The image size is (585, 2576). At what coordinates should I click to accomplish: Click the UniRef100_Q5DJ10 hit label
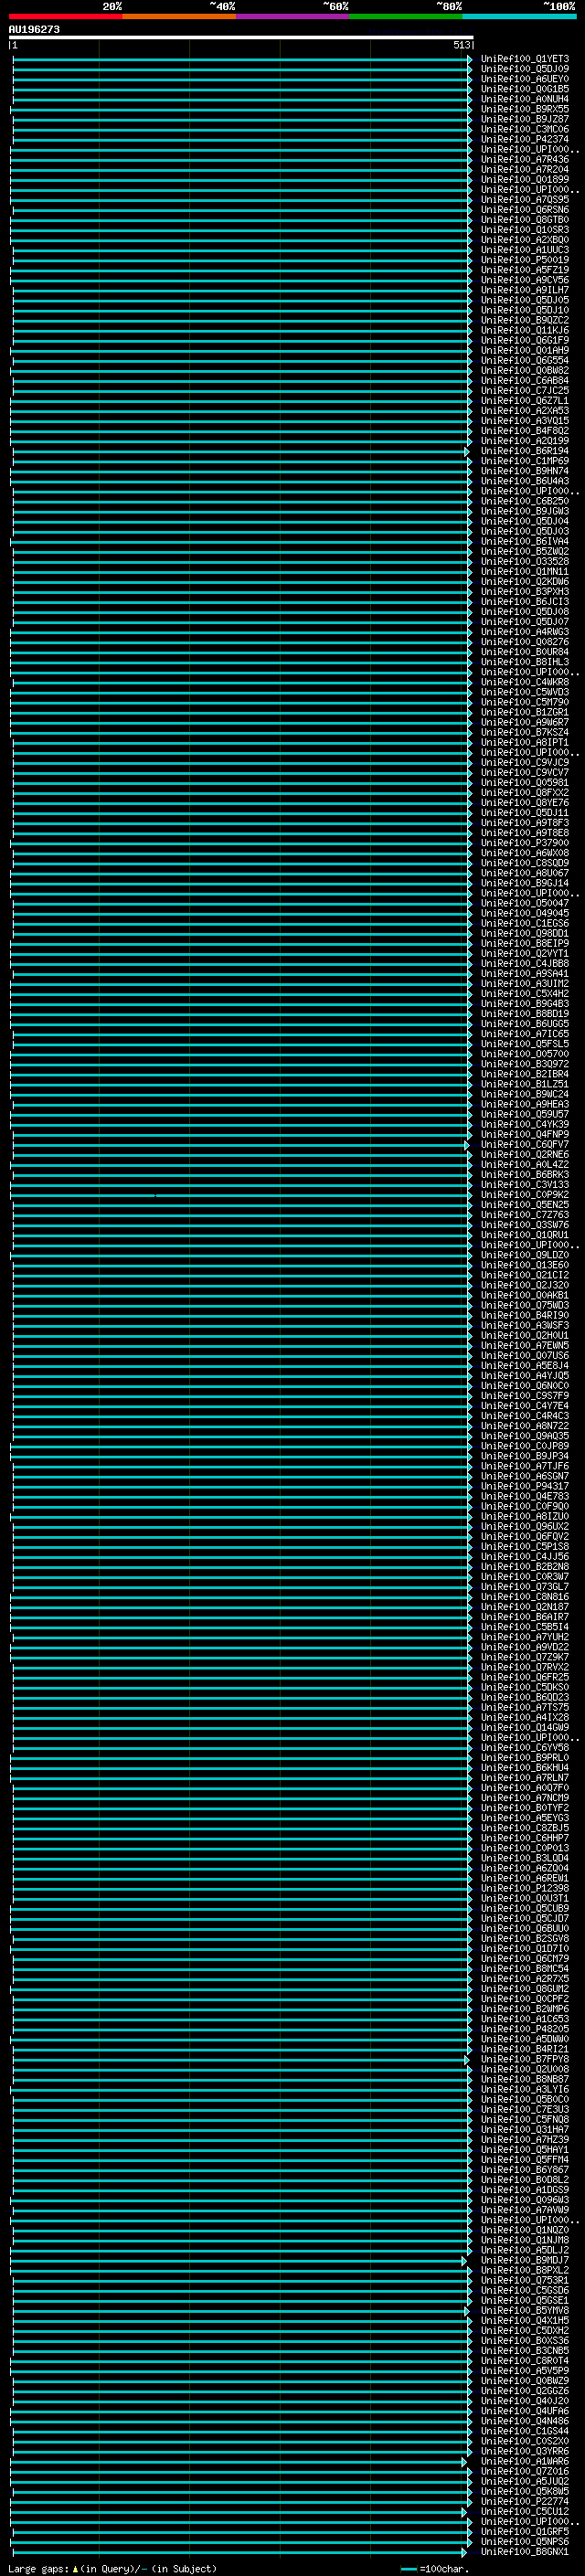pos(525,310)
